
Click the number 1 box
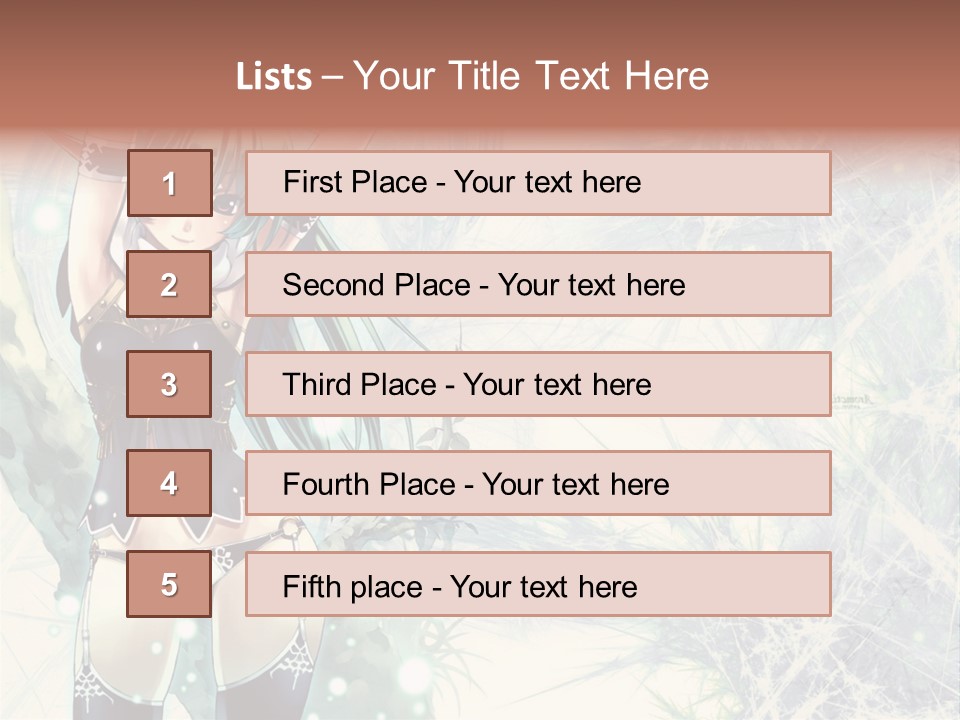[169, 183]
